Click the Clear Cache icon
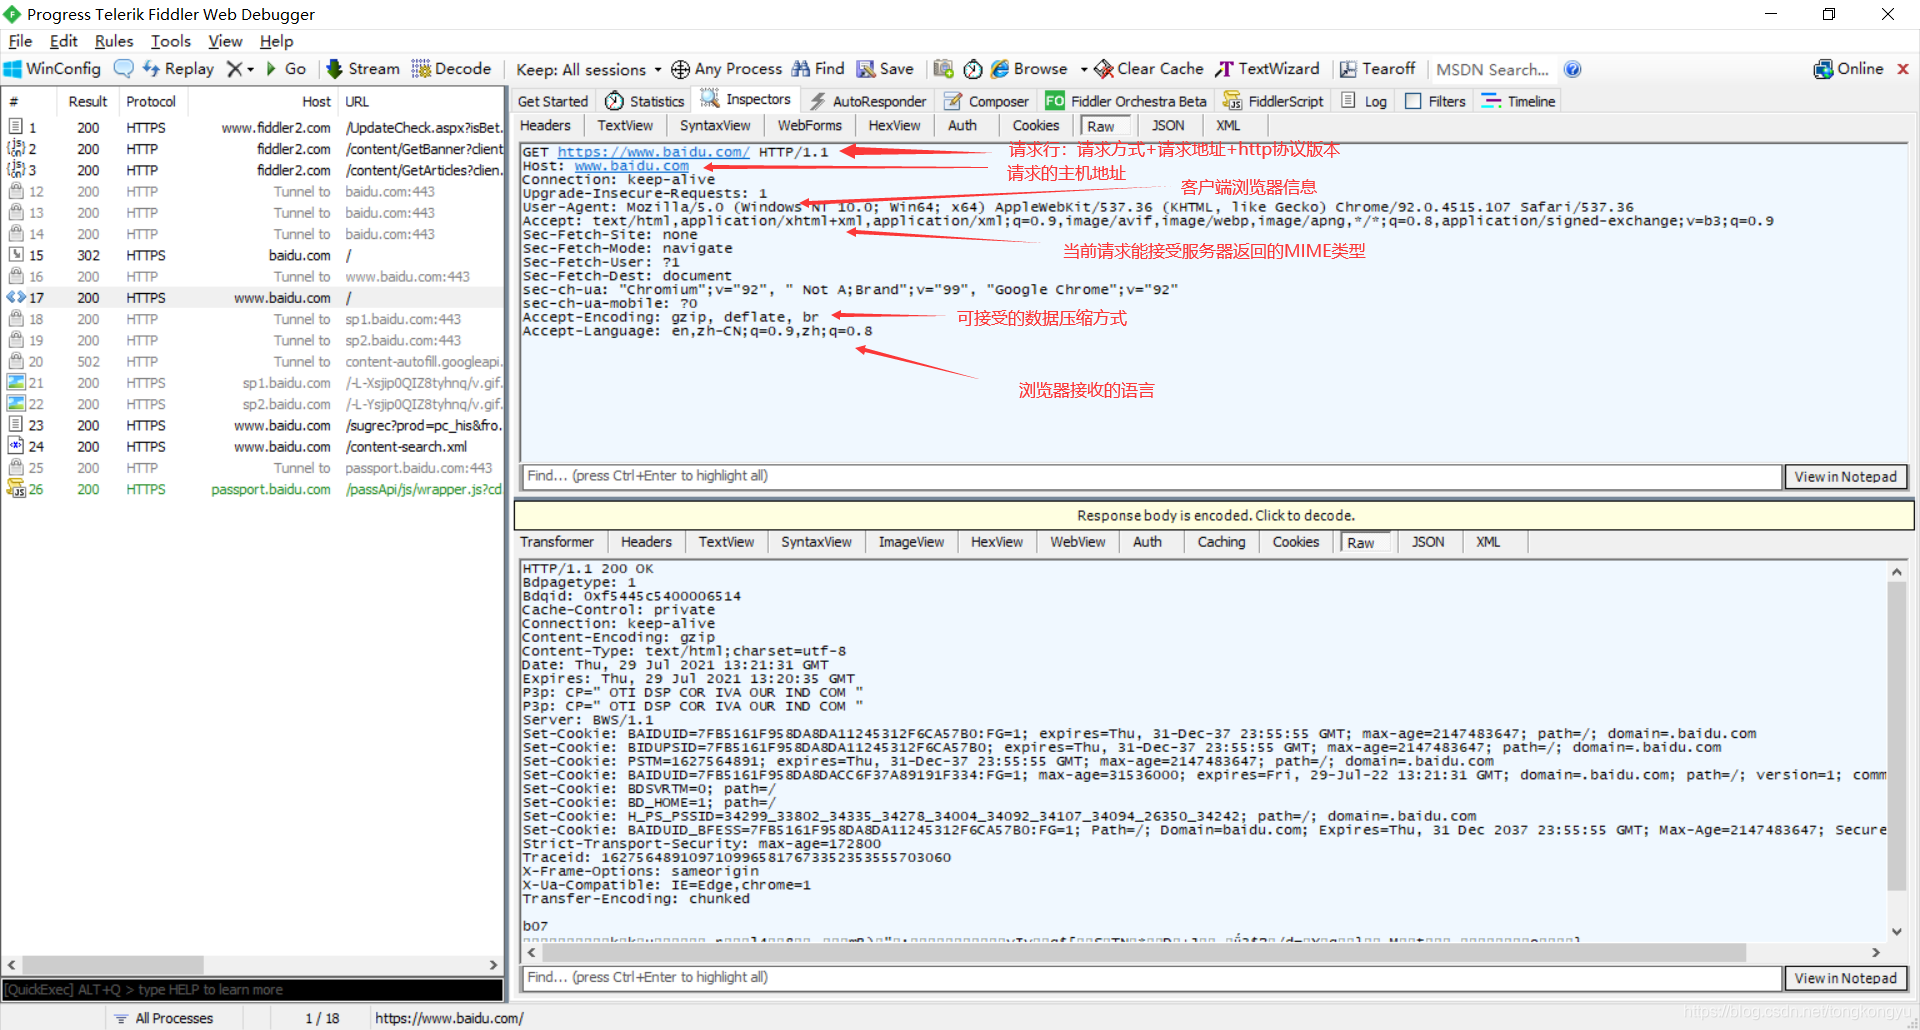Image resolution: width=1920 pixels, height=1030 pixels. [1104, 69]
